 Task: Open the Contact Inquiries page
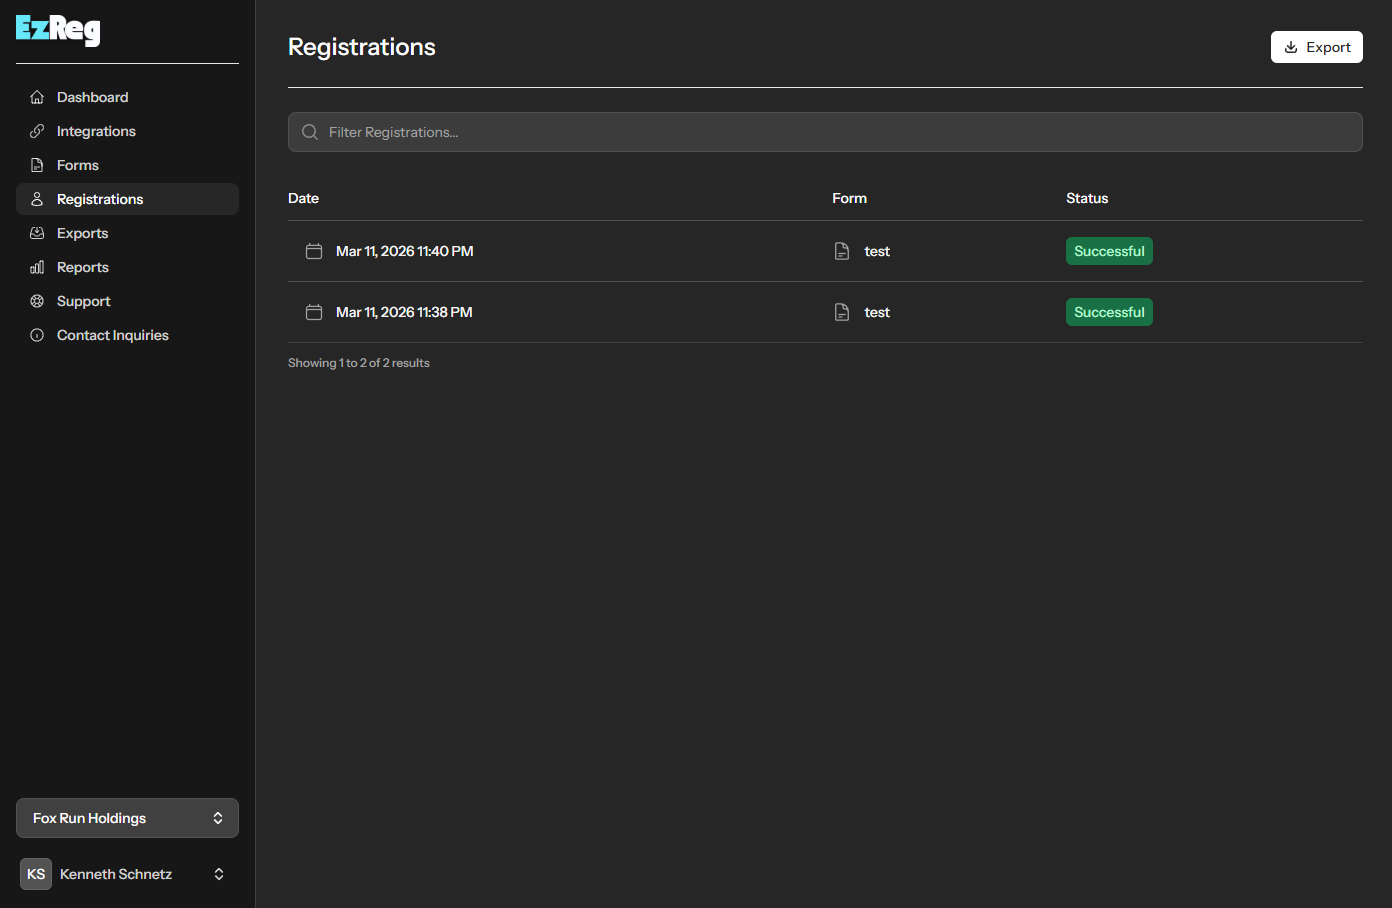[x=112, y=335]
